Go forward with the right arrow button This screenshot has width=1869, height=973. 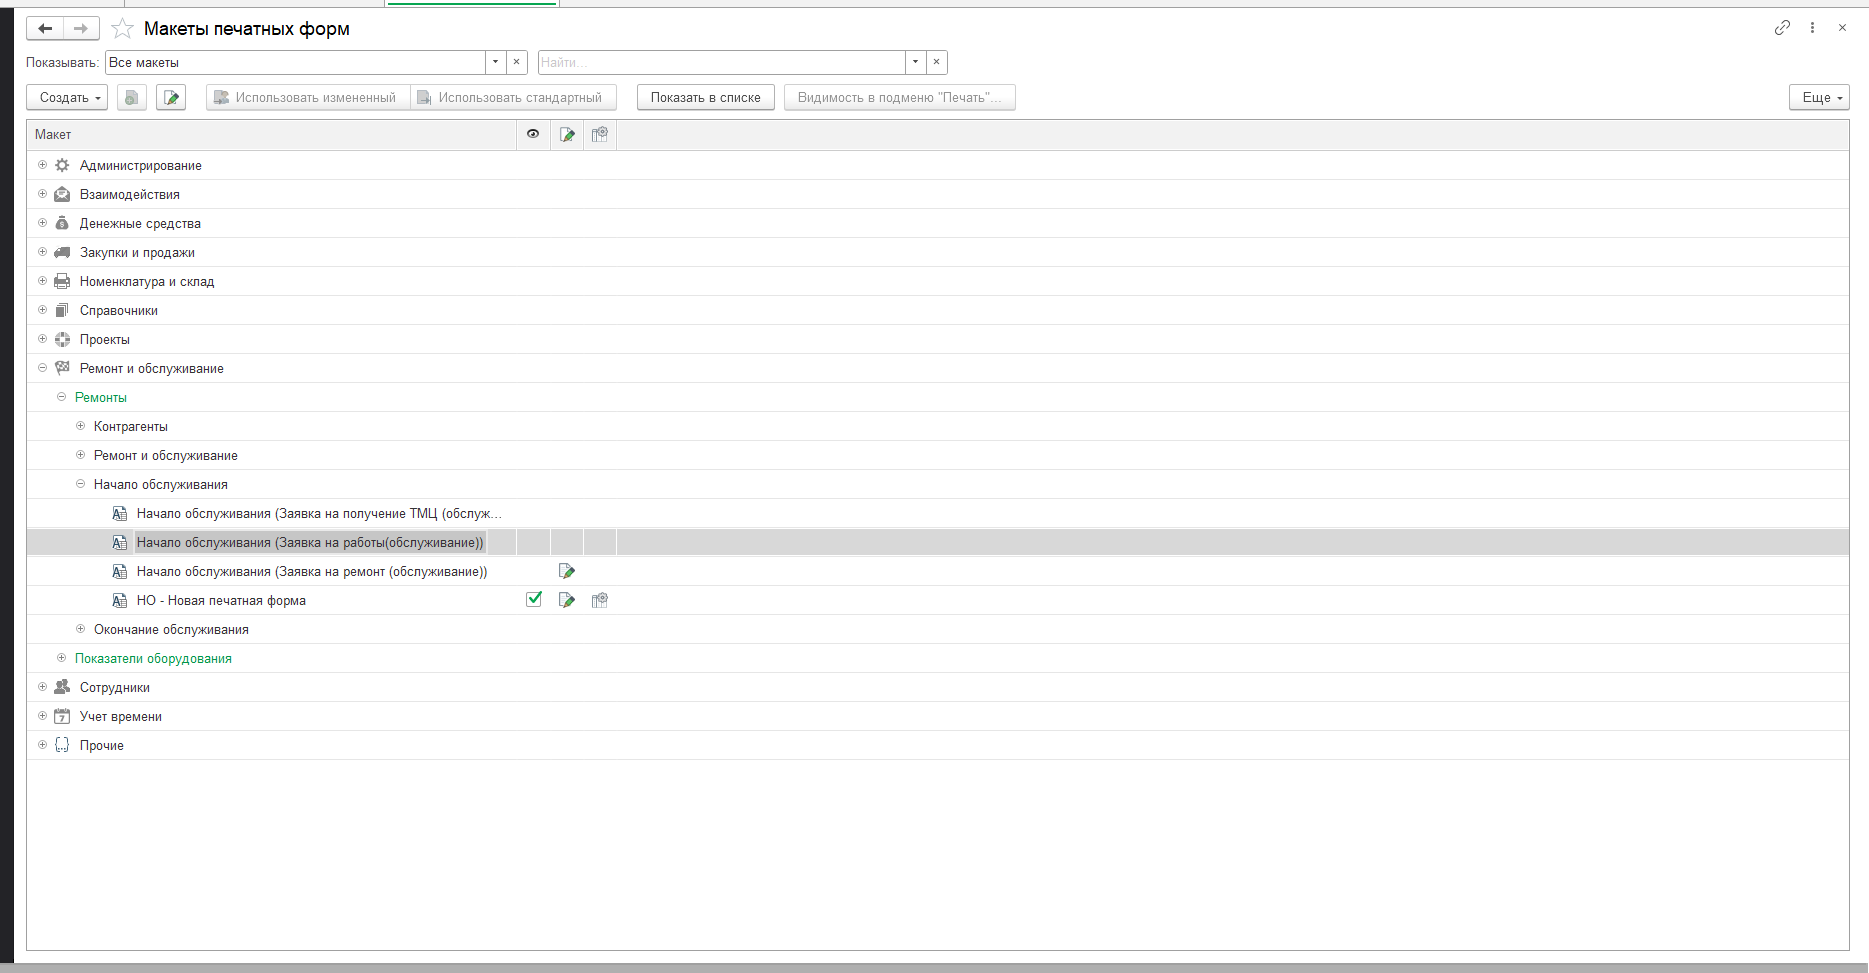81,29
